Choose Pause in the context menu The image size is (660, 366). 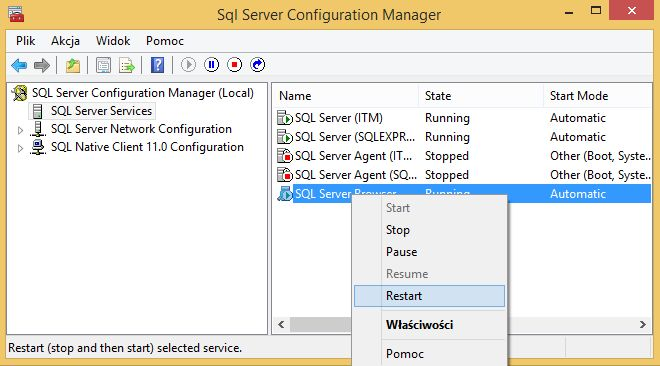click(x=429, y=252)
